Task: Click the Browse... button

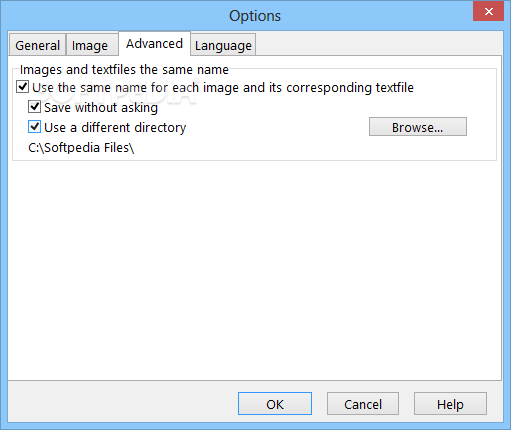Action: [x=418, y=127]
